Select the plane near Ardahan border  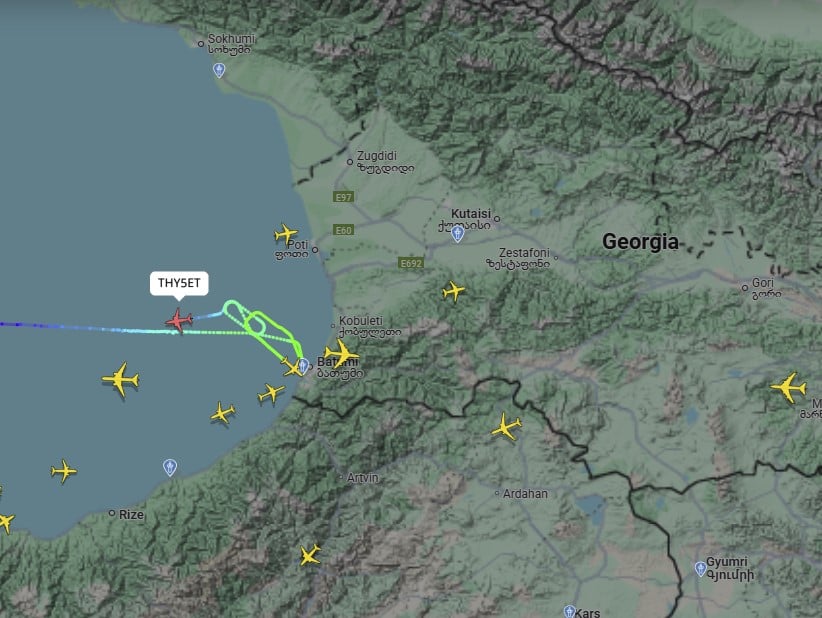506,426
